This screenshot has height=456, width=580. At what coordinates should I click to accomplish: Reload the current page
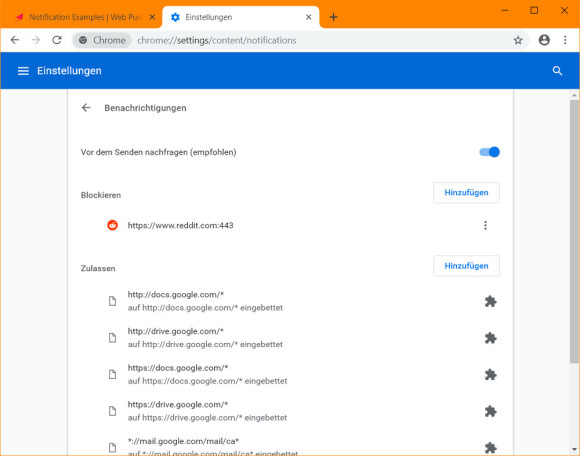point(57,40)
